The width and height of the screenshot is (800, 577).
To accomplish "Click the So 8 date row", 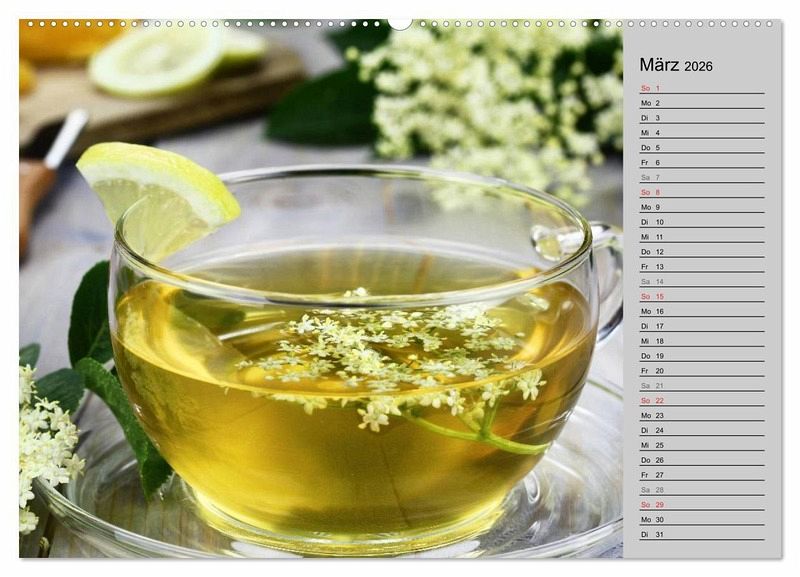I will [702, 192].
